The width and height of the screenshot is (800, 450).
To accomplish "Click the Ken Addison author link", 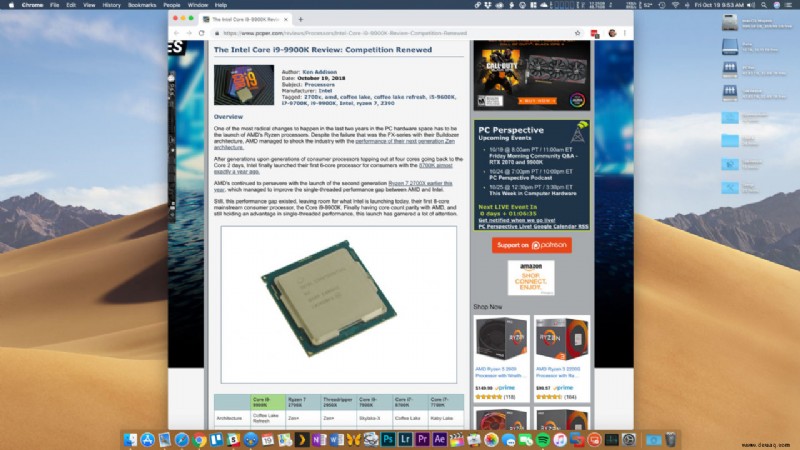I will coord(319,72).
